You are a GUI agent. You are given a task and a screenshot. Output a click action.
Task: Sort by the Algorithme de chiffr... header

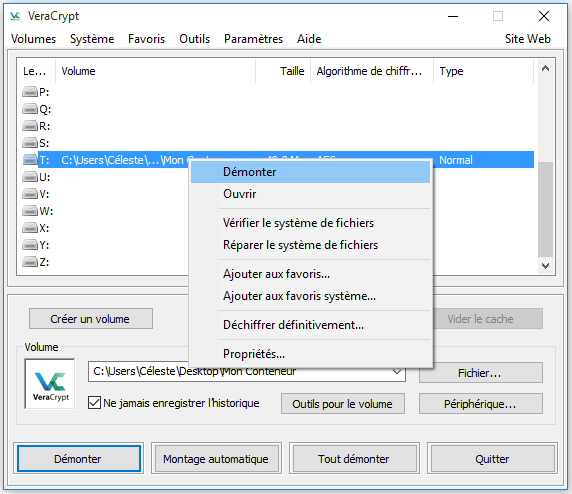pyautogui.click(x=372, y=71)
